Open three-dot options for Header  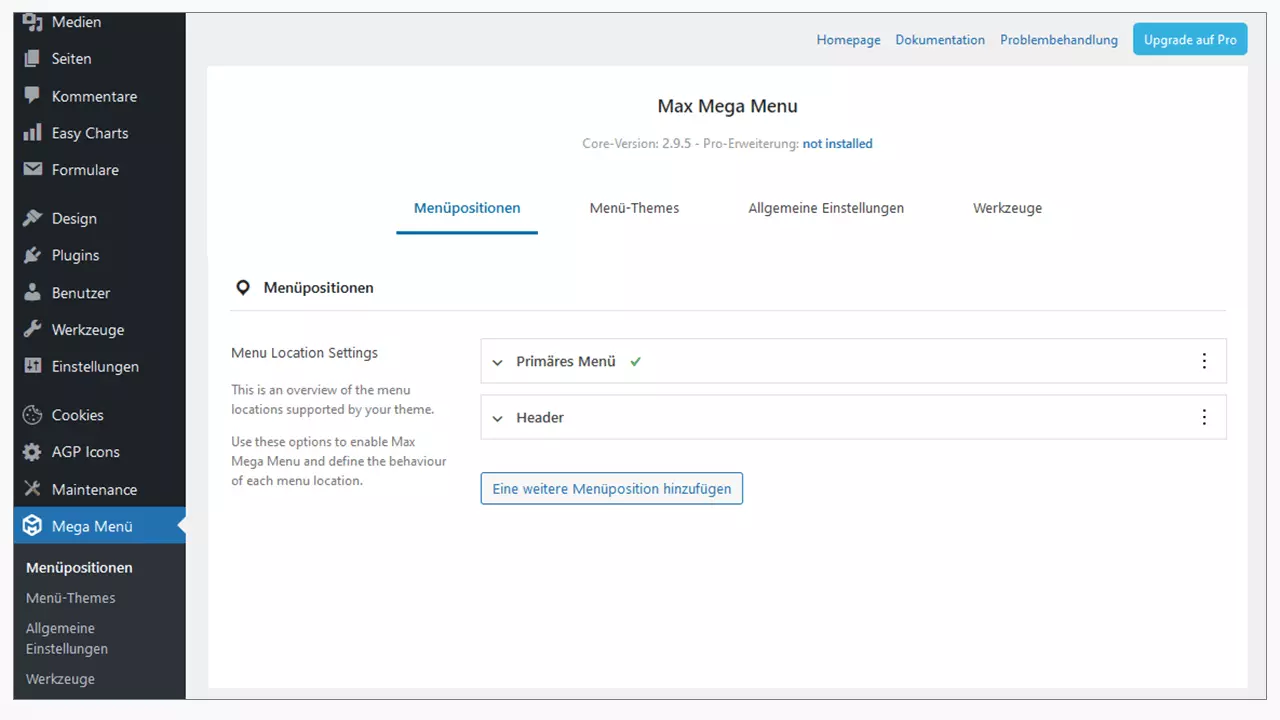[1204, 417]
